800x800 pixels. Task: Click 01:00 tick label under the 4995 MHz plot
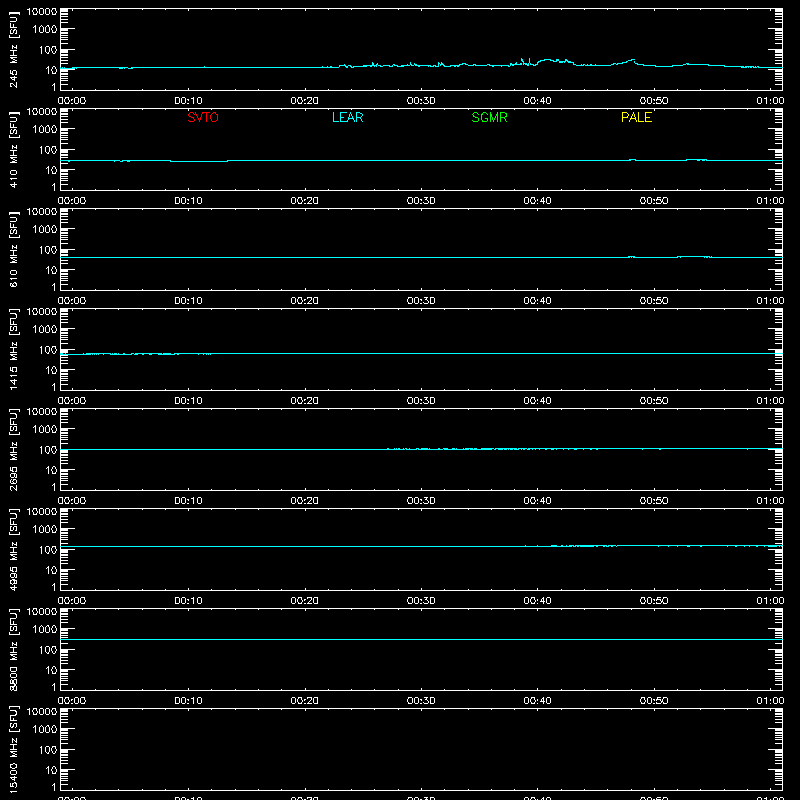[x=770, y=601]
